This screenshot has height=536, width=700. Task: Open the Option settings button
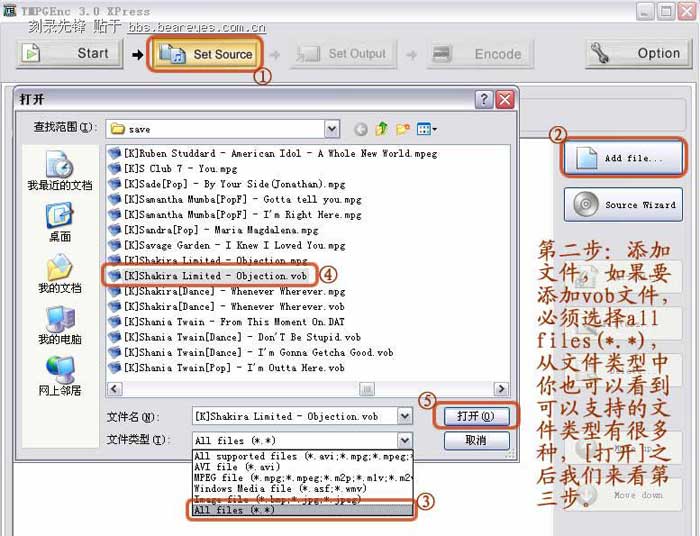point(639,54)
